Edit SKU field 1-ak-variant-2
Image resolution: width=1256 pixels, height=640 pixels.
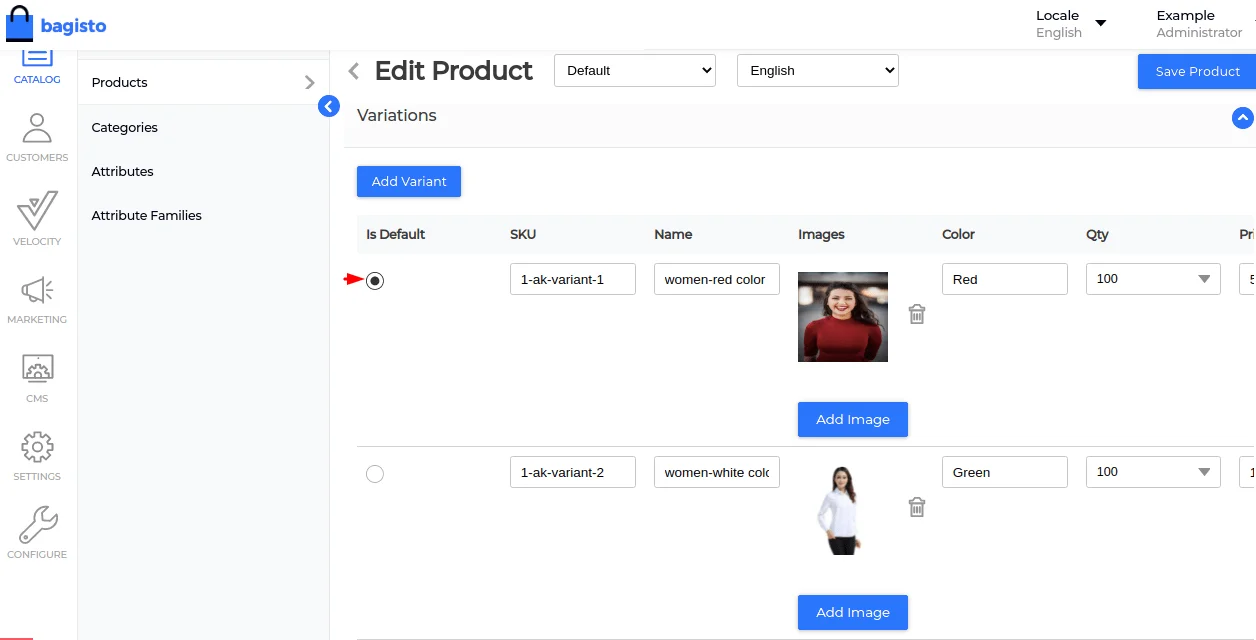tap(573, 472)
